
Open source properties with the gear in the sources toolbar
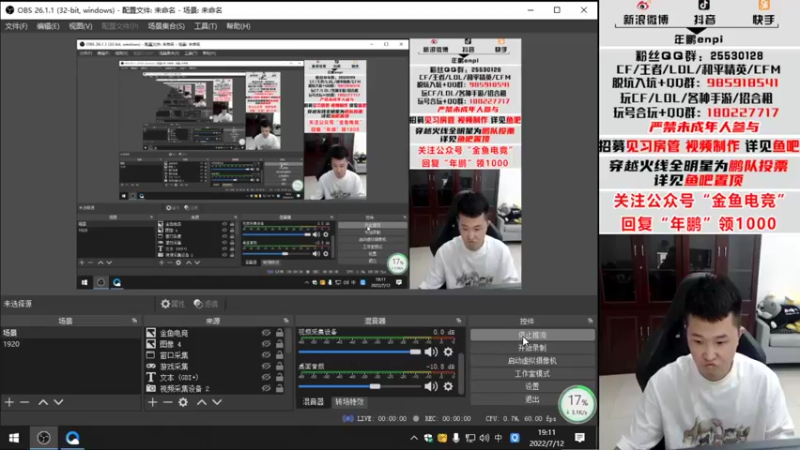click(183, 402)
